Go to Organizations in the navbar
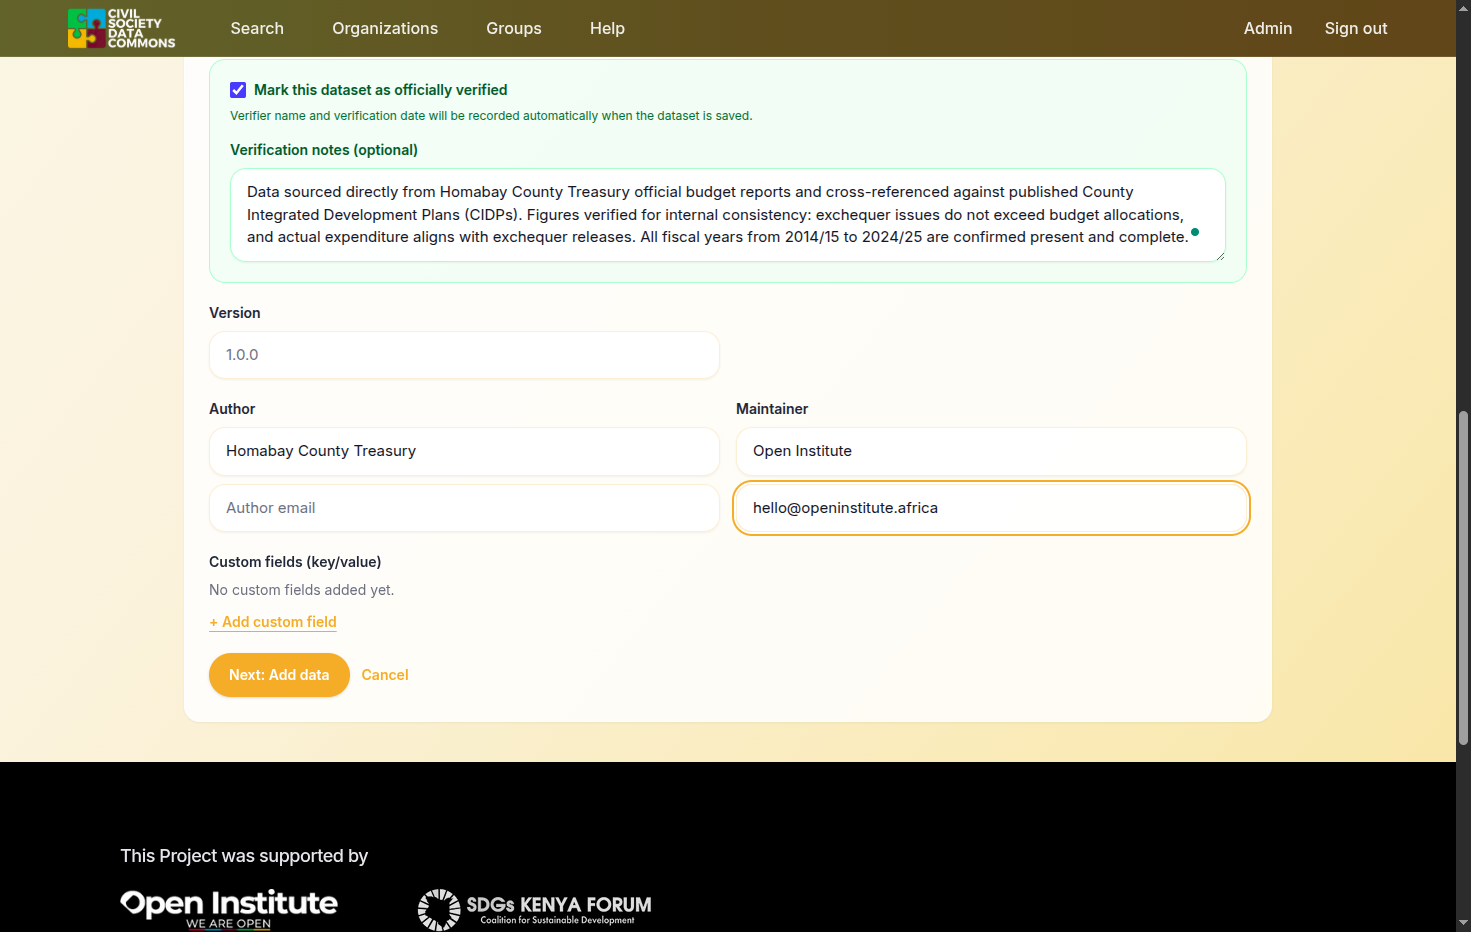The height and width of the screenshot is (932, 1471). coord(385,28)
